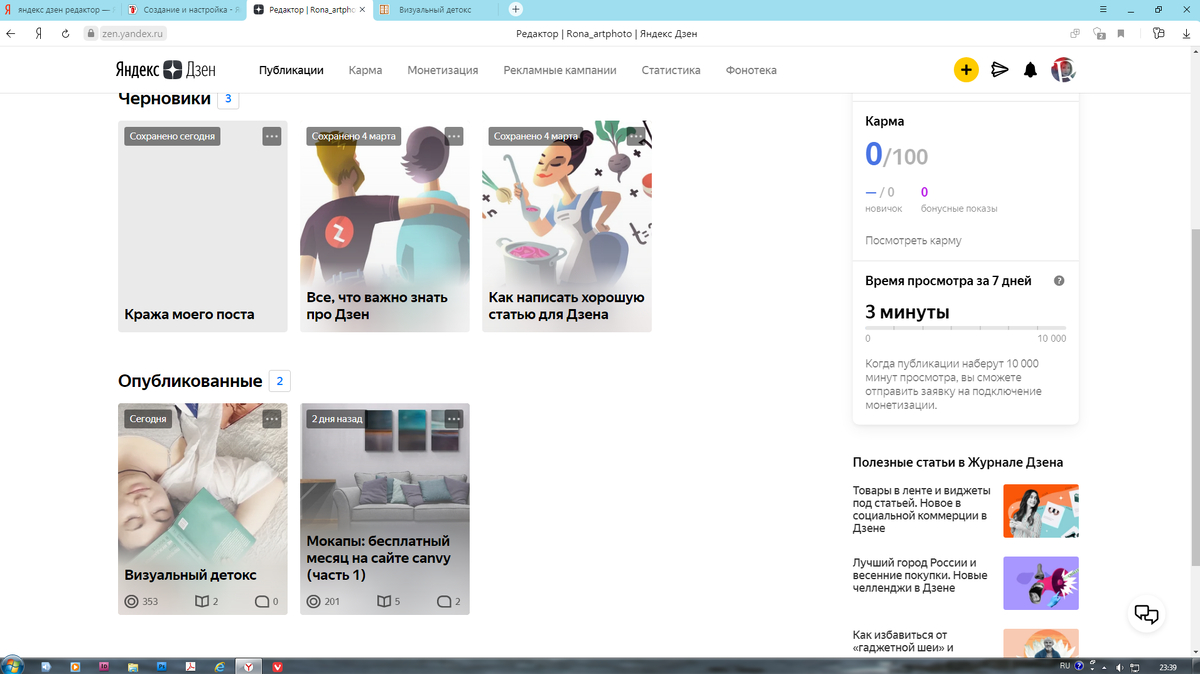Open the browser hamburger menu
Image resolution: width=1200 pixels, height=674 pixels.
[1103, 9]
